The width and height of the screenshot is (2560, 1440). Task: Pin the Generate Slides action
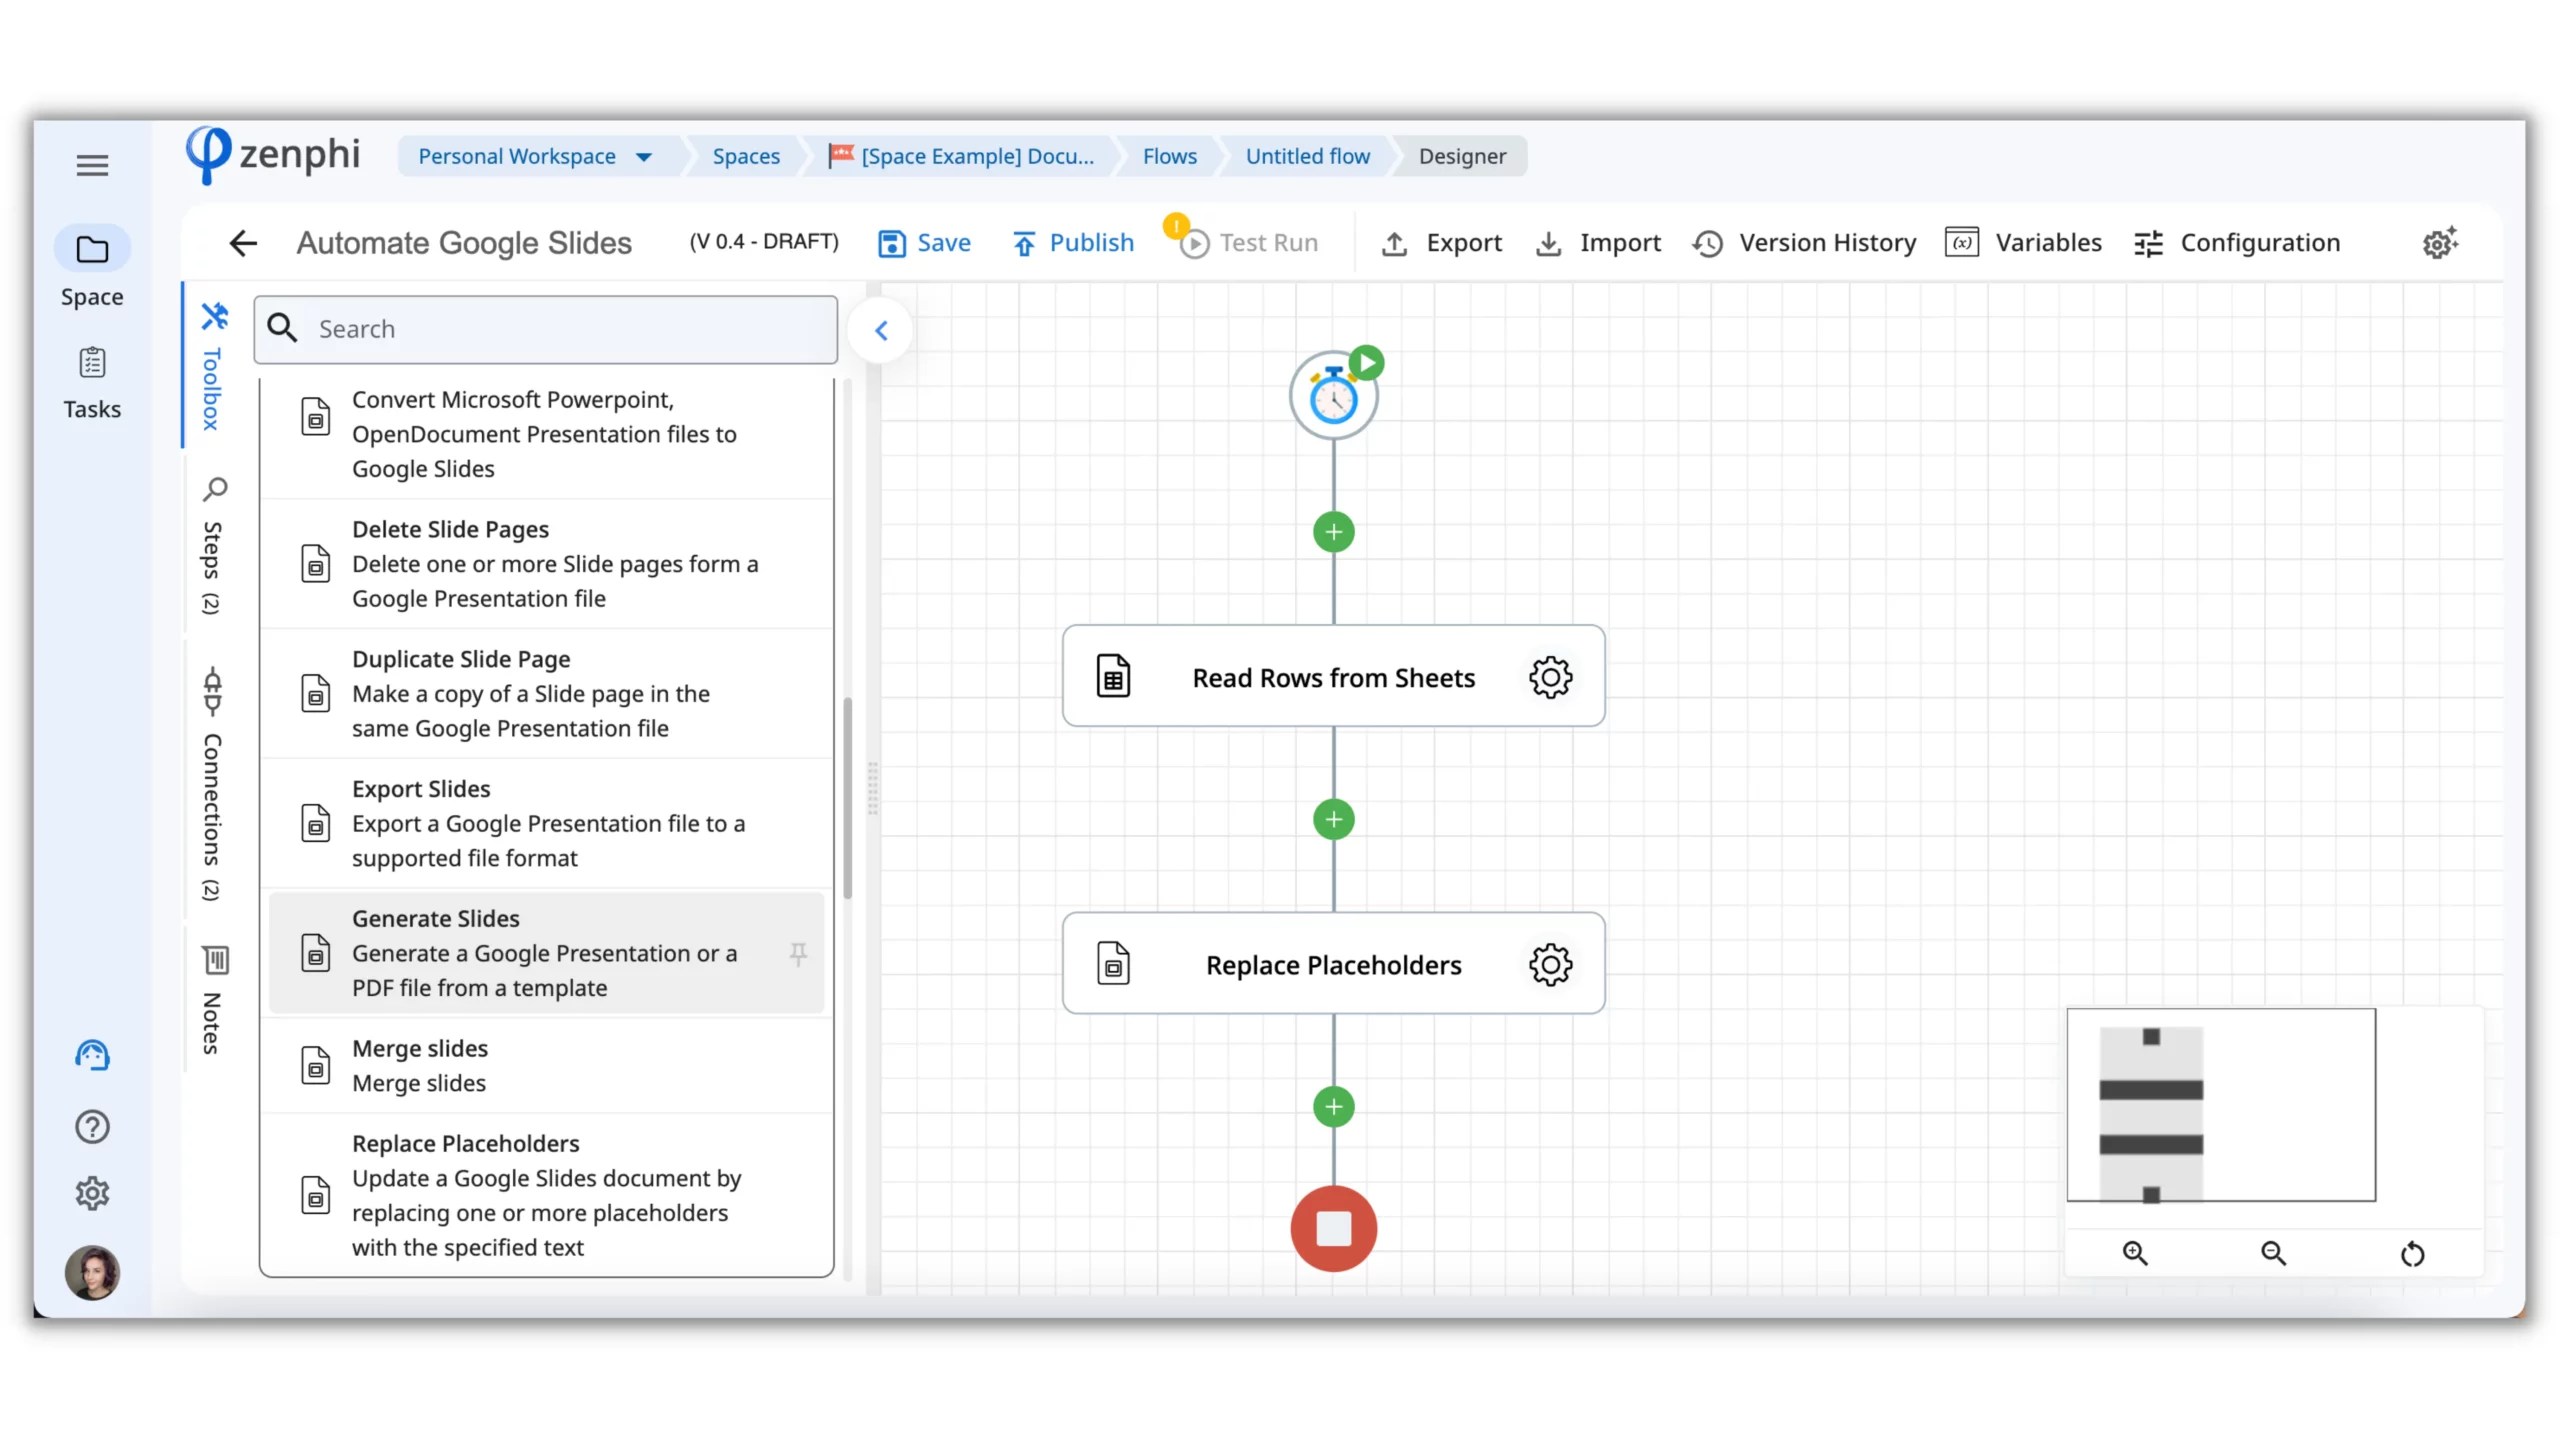pos(799,955)
